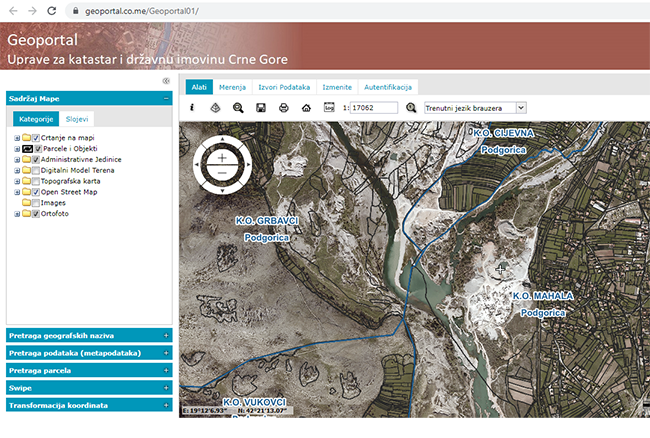This screenshot has width=650, height=438.
Task: Select the zoom magnifier tool
Action: point(238,107)
